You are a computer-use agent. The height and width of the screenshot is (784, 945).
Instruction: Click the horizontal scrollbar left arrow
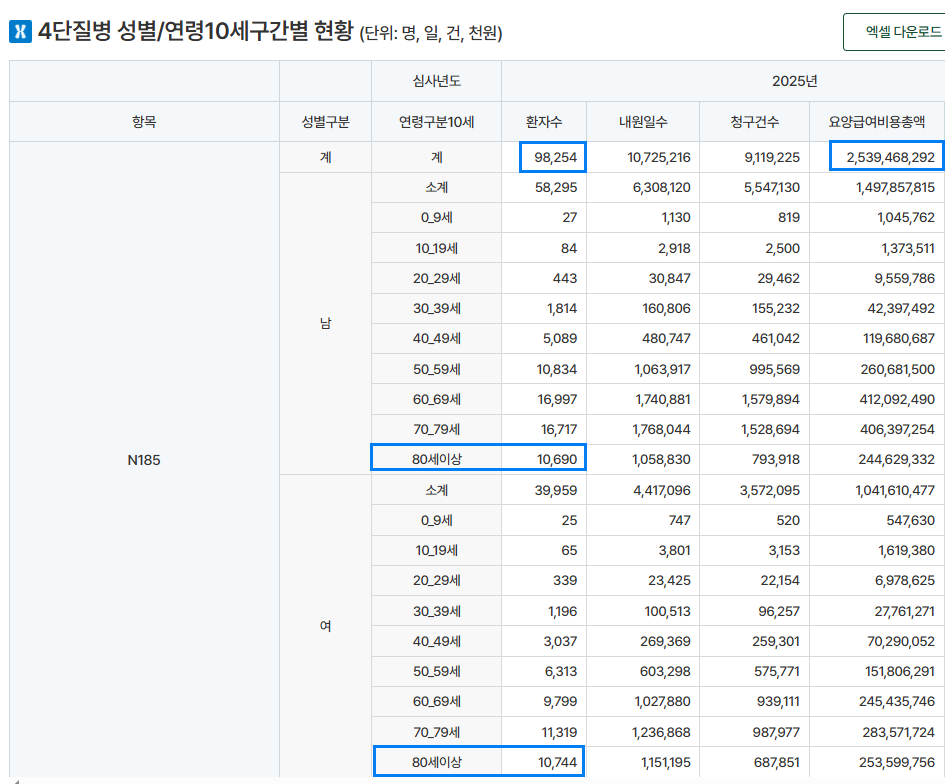pos(16,781)
